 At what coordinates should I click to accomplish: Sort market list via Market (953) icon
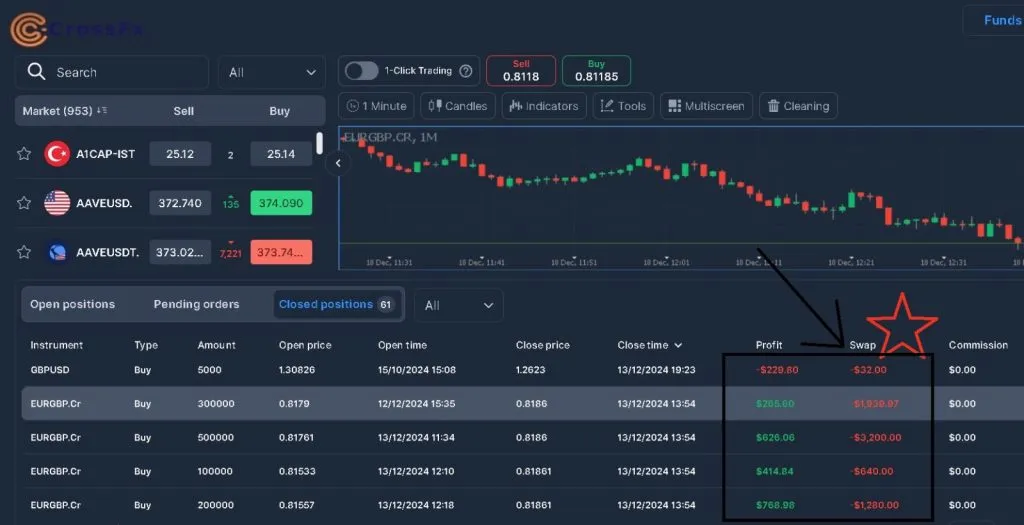pos(102,111)
